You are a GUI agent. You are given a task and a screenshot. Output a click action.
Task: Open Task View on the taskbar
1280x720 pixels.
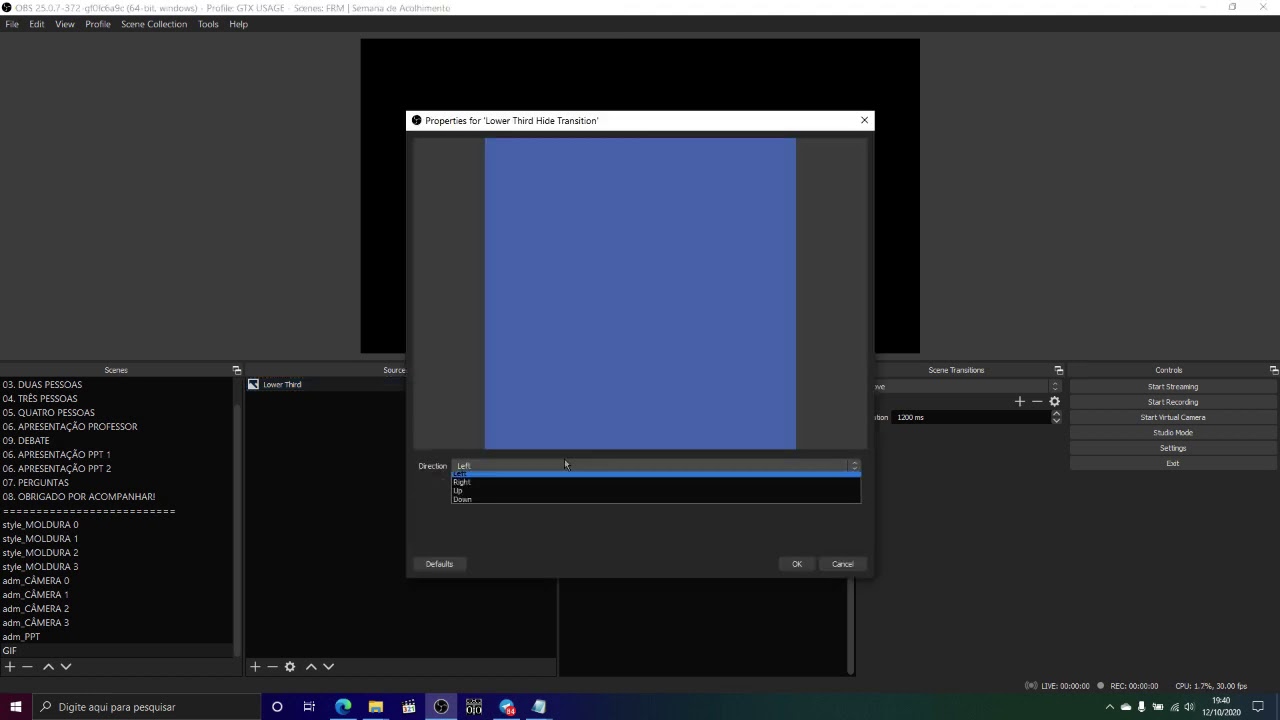coord(309,707)
